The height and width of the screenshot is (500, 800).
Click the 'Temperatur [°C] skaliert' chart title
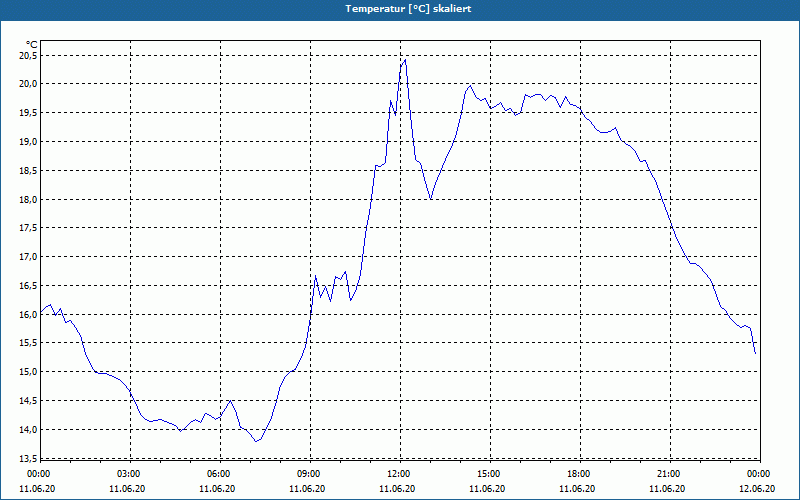pyautogui.click(x=408, y=9)
